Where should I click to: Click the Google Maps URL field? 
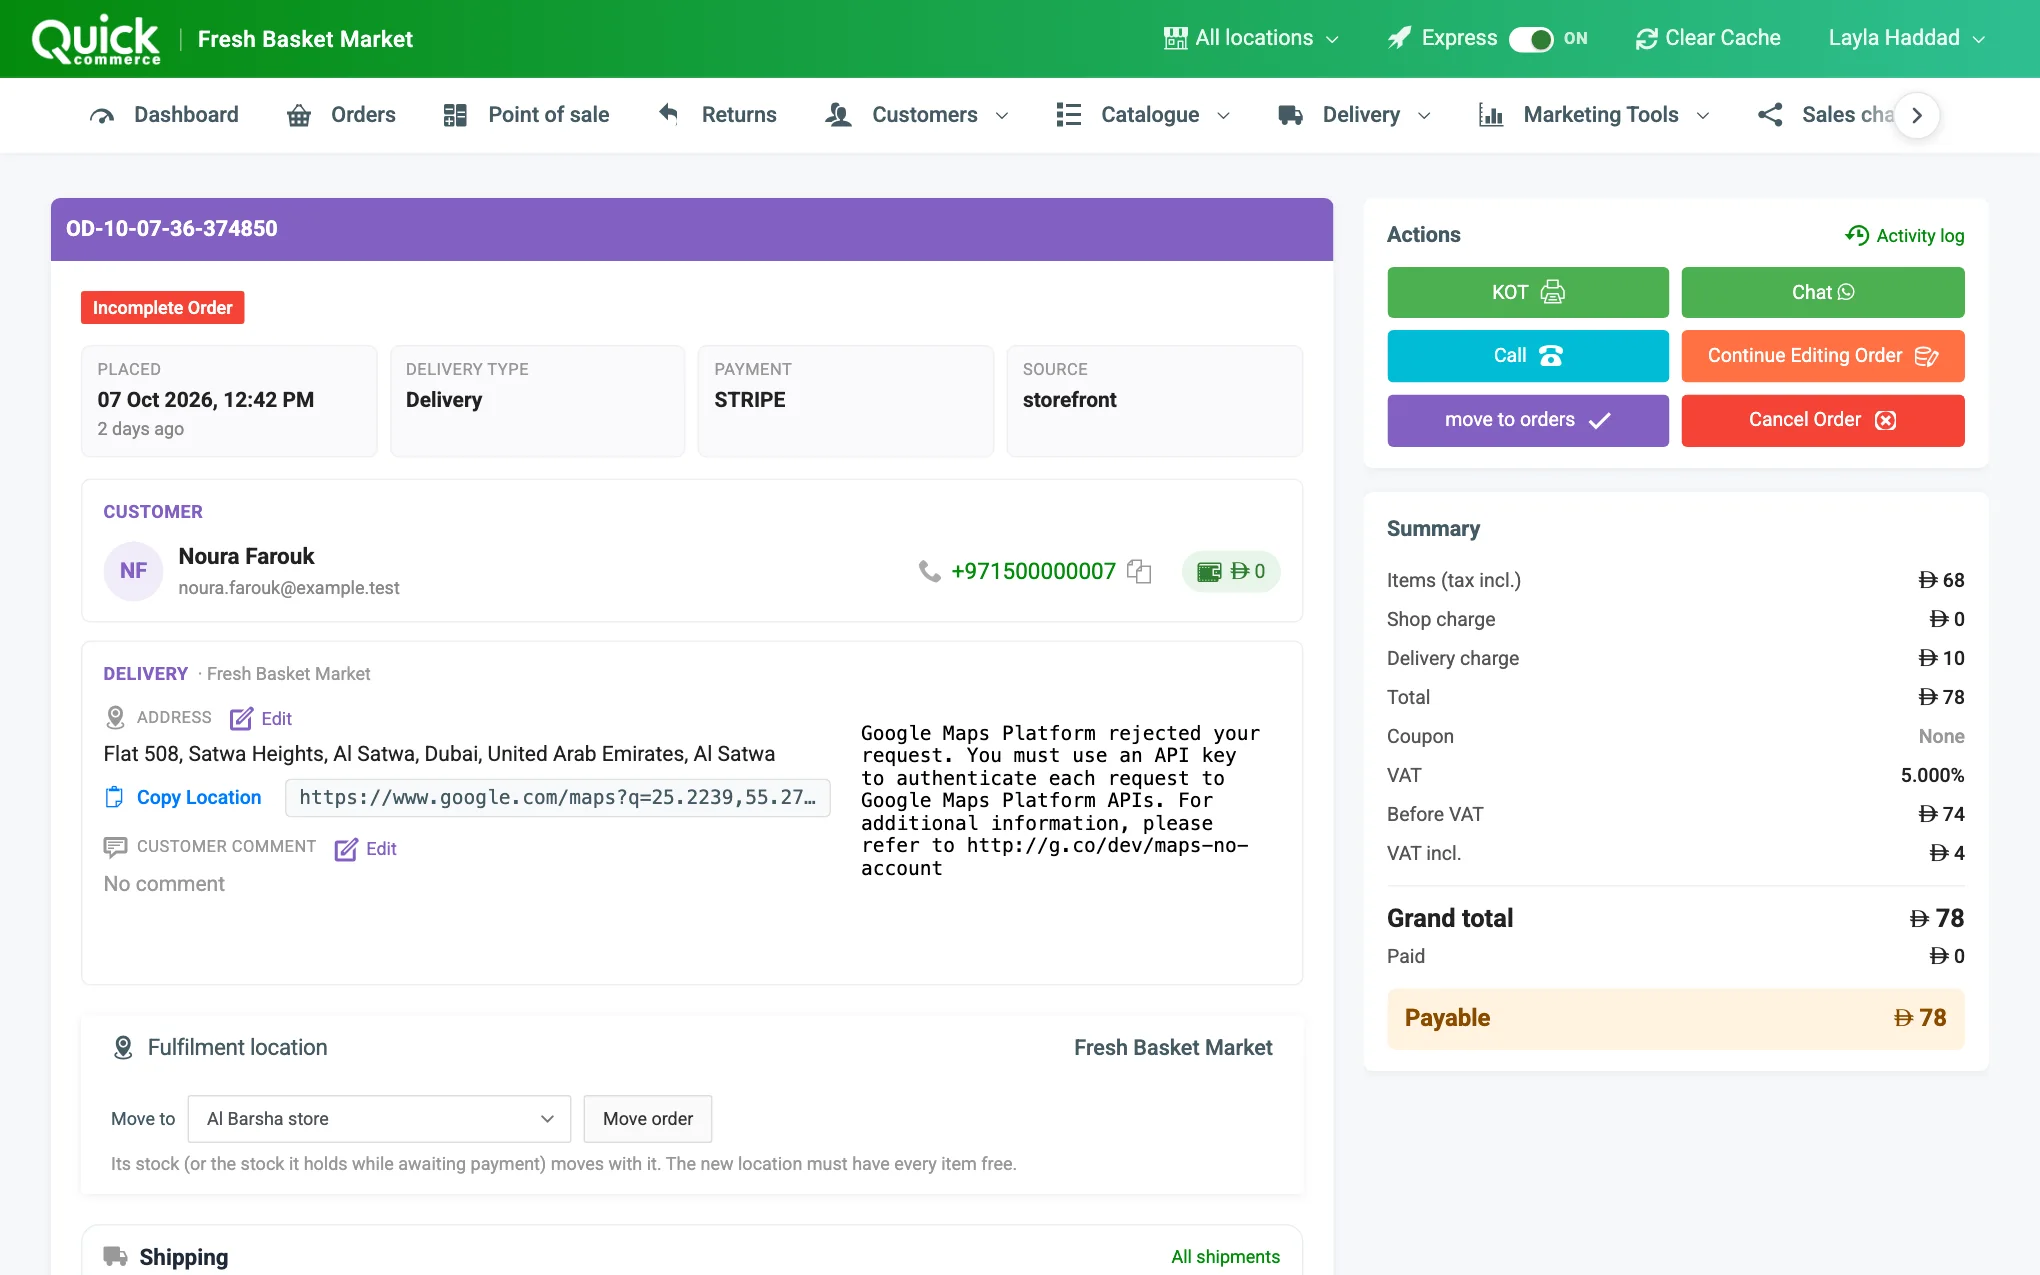tap(557, 797)
